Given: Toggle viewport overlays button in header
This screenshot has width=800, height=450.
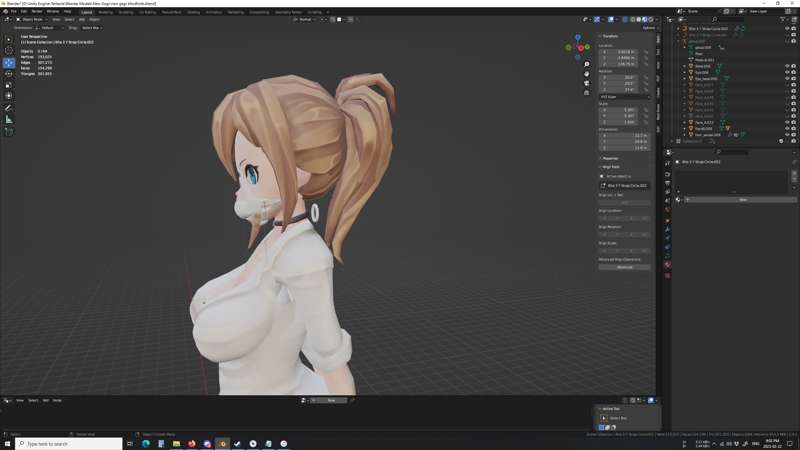Looking at the screenshot, I should 611,19.
